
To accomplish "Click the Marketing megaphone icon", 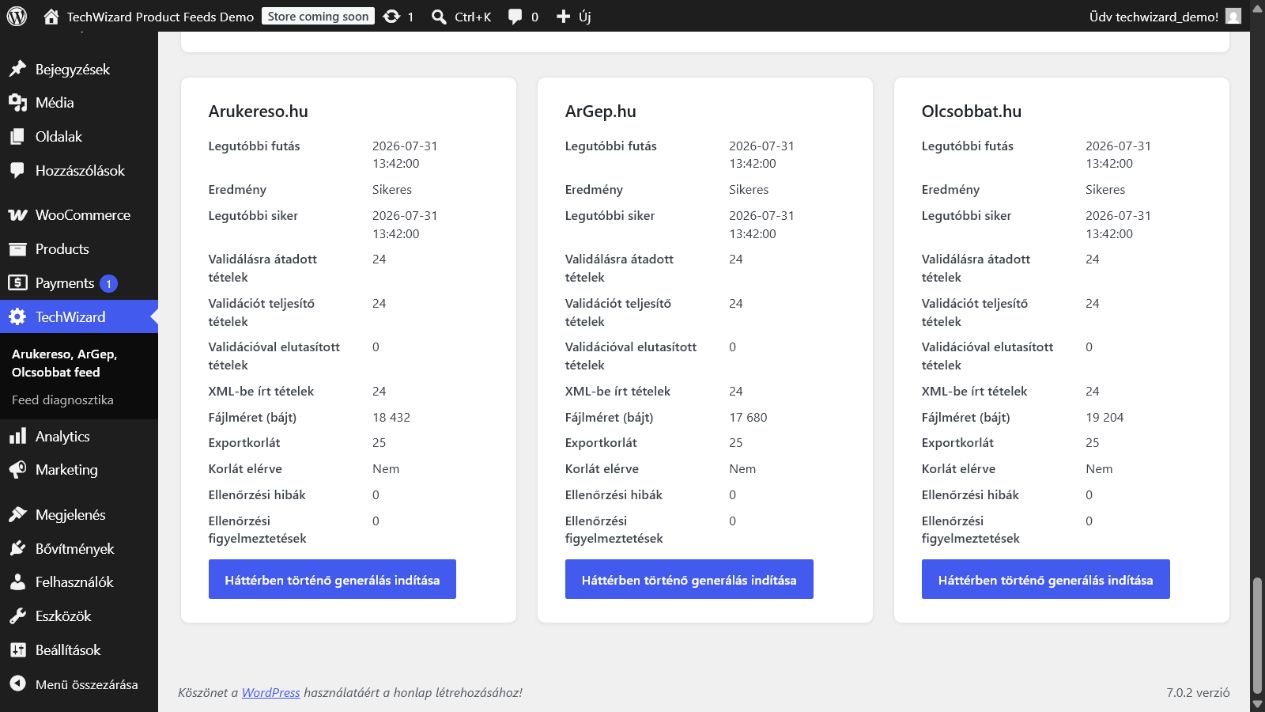I will coord(17,469).
